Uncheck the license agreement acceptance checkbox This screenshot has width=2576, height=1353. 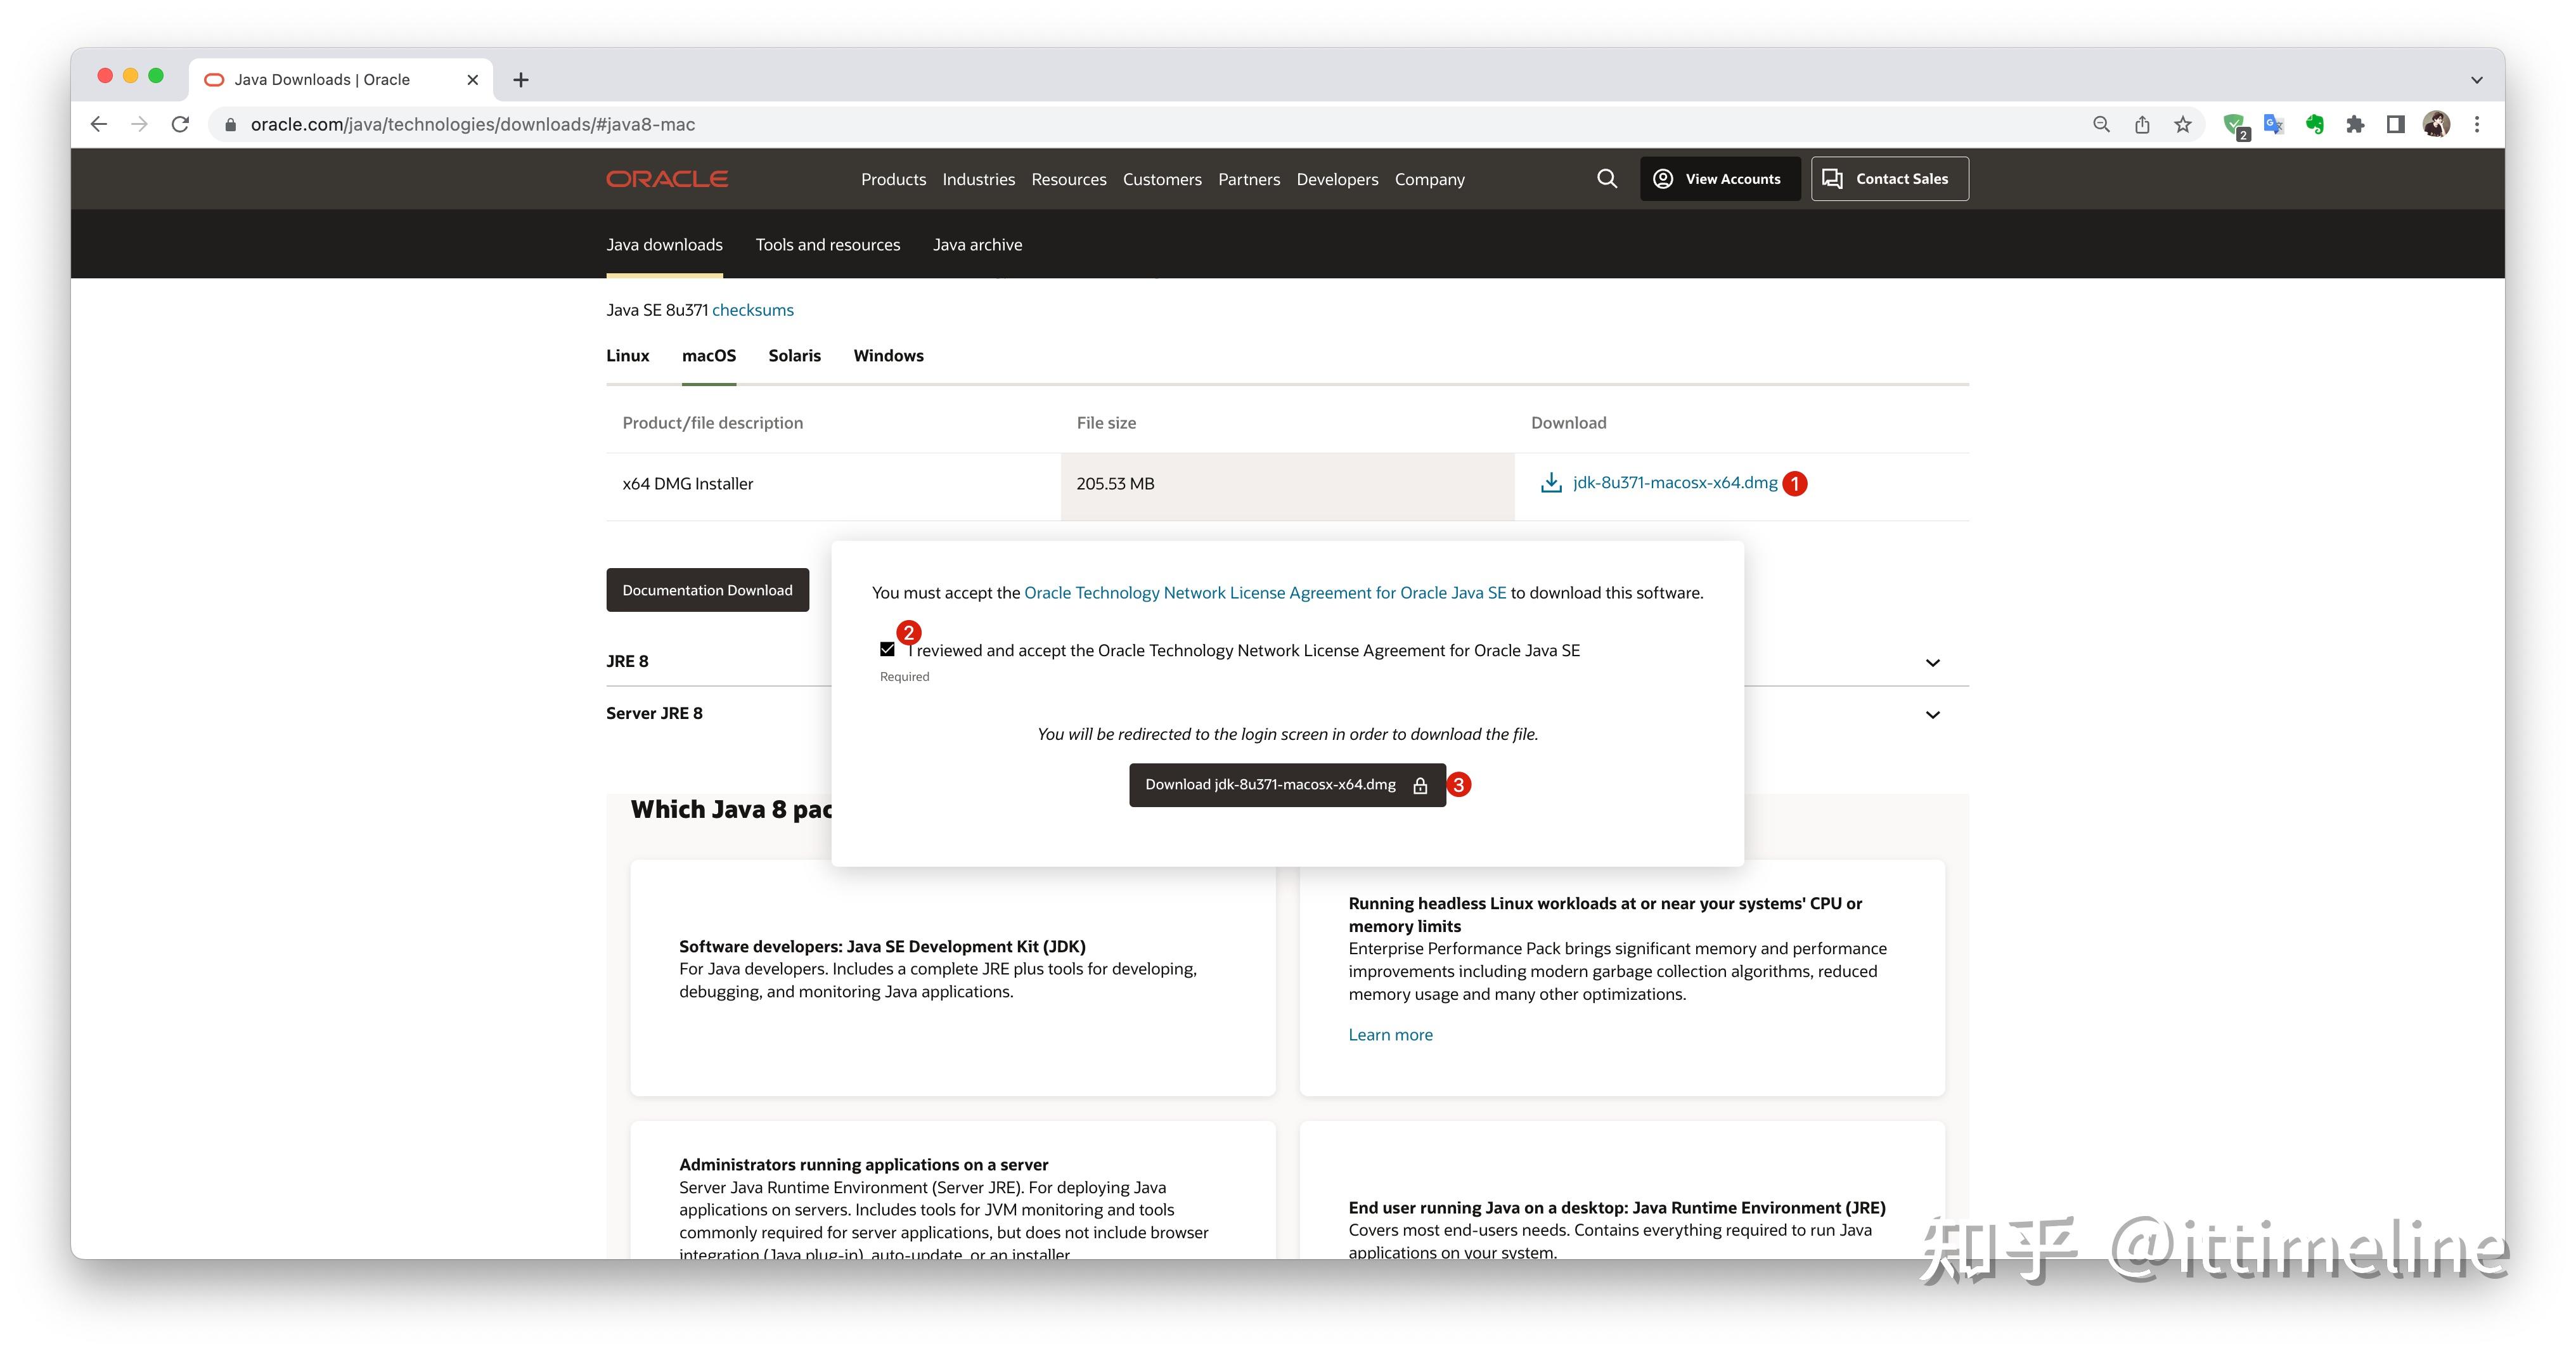(887, 649)
